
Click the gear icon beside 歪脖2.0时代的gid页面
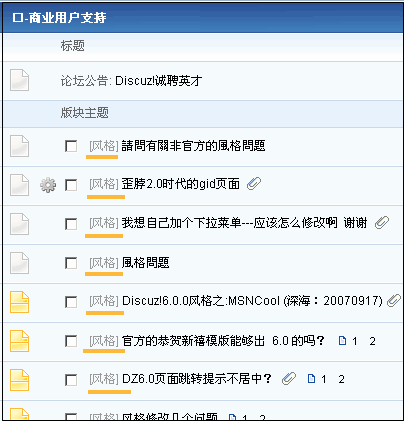coord(48,185)
